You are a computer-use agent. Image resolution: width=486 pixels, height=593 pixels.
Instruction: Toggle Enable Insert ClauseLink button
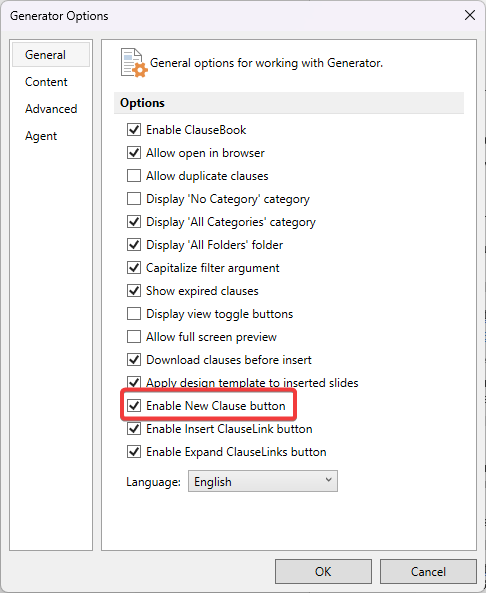[x=134, y=429]
